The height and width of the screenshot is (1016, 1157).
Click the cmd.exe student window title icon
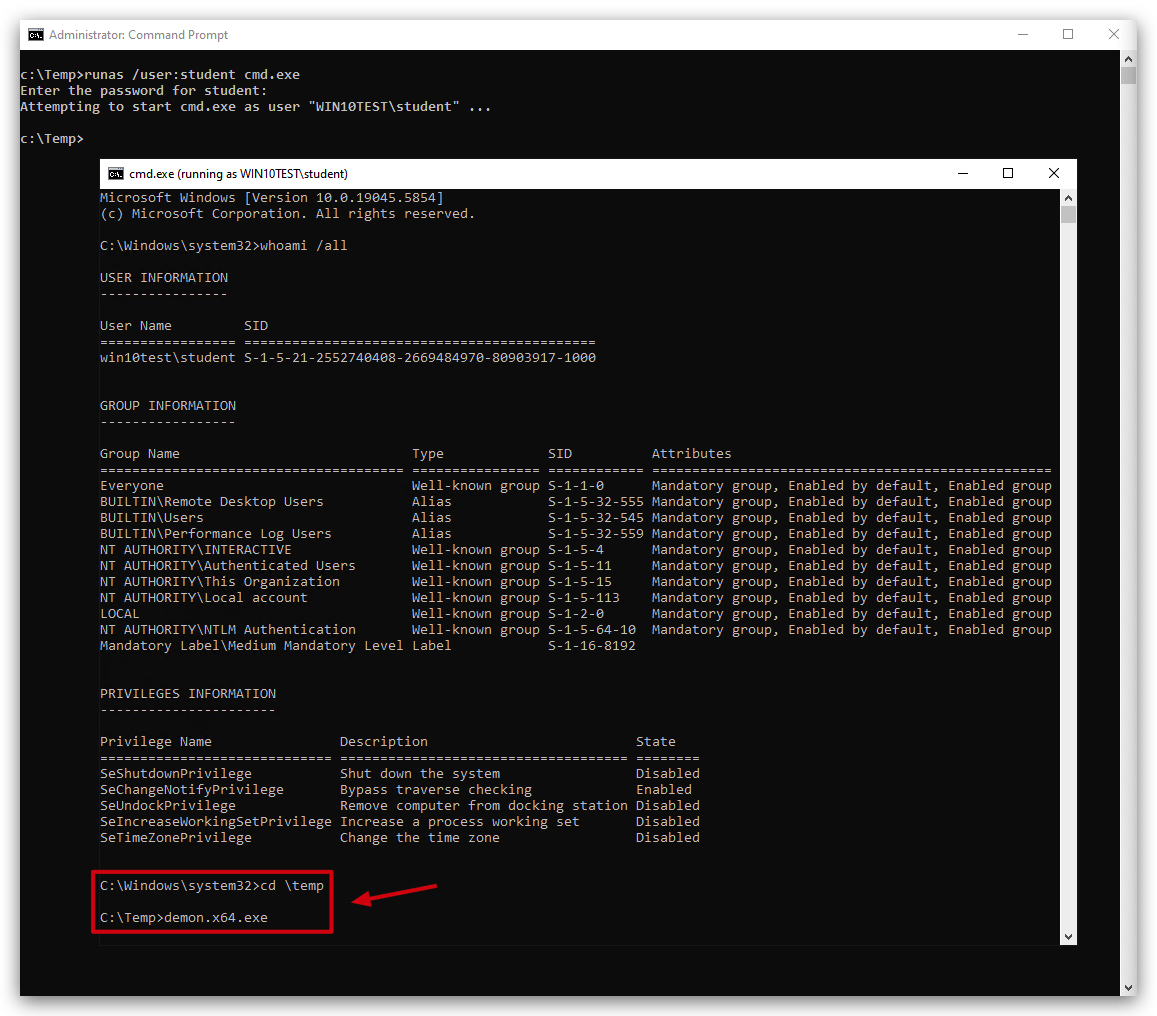(x=116, y=173)
